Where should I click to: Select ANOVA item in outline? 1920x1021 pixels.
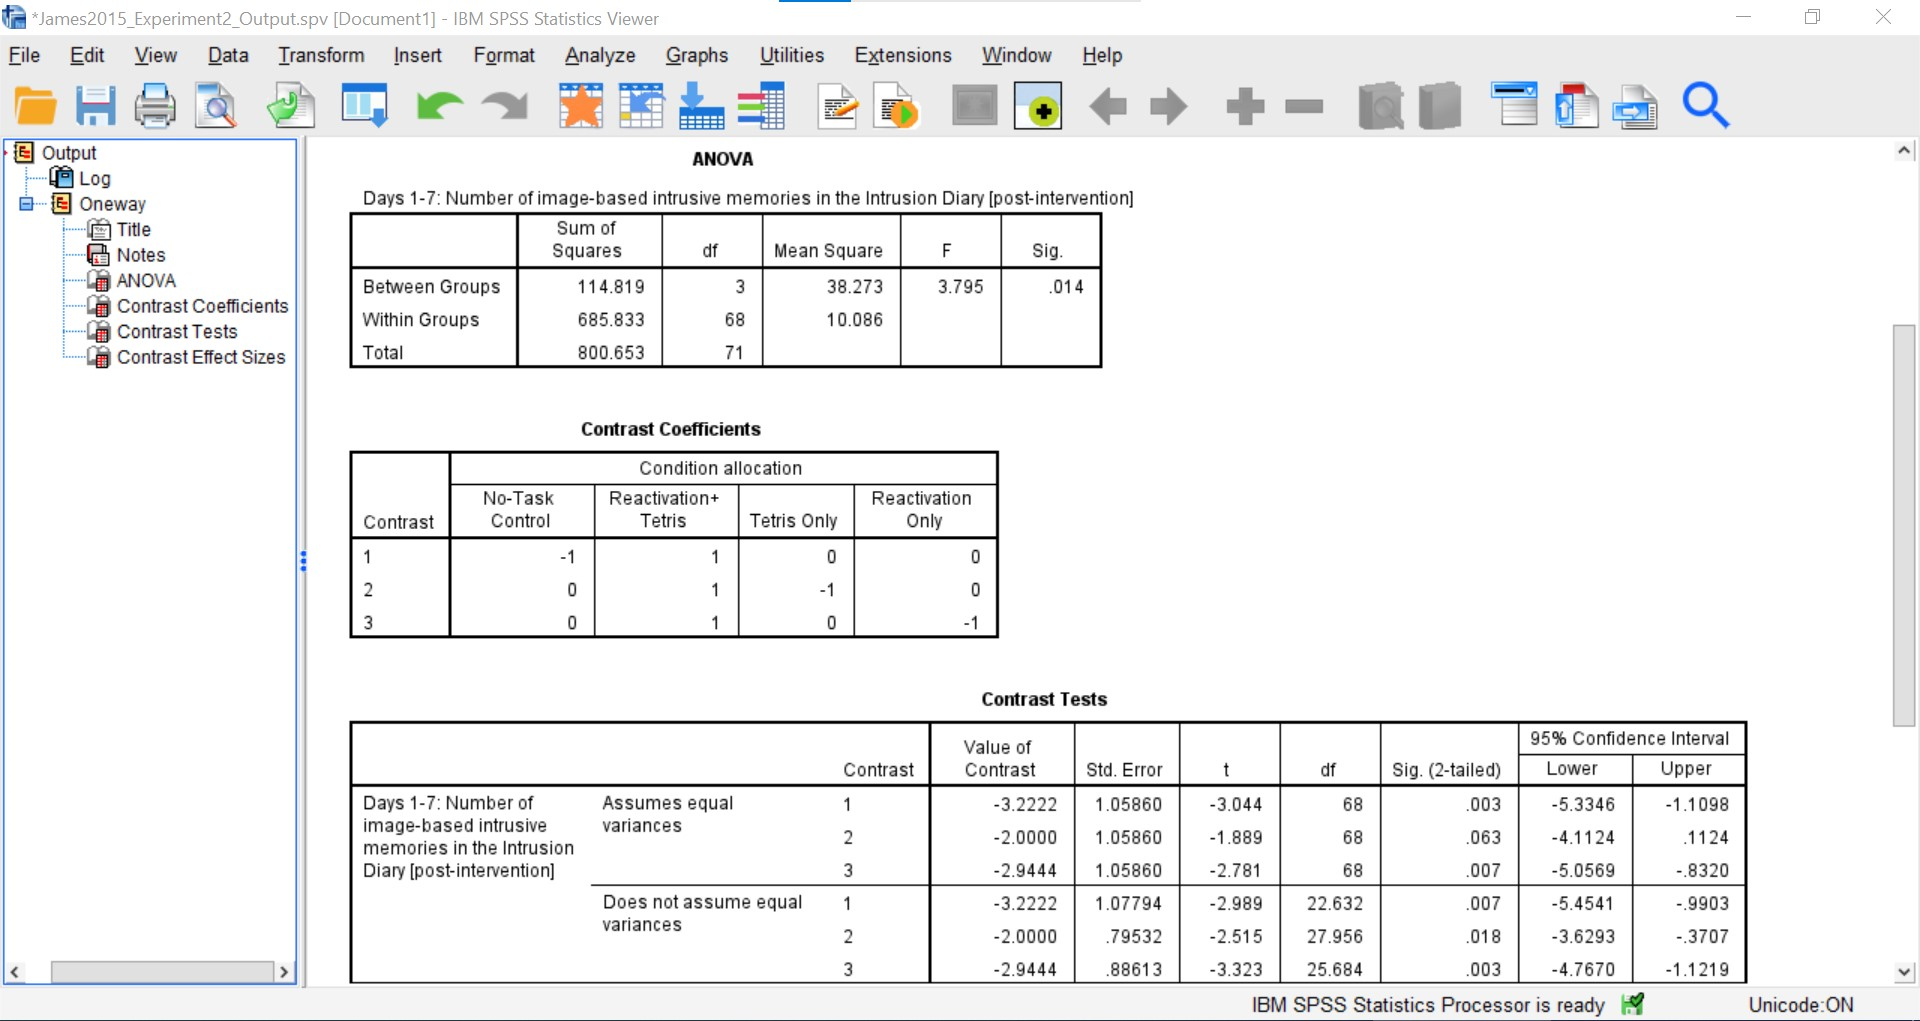[146, 281]
